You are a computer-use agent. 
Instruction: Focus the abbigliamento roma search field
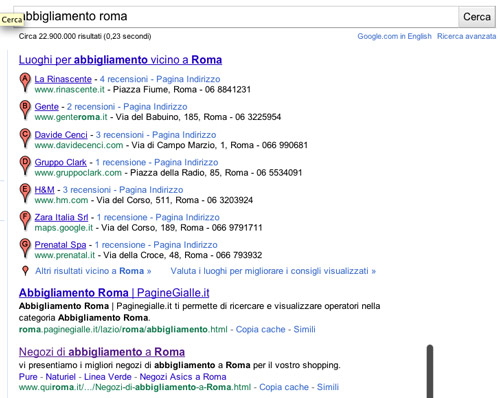pos(237,17)
